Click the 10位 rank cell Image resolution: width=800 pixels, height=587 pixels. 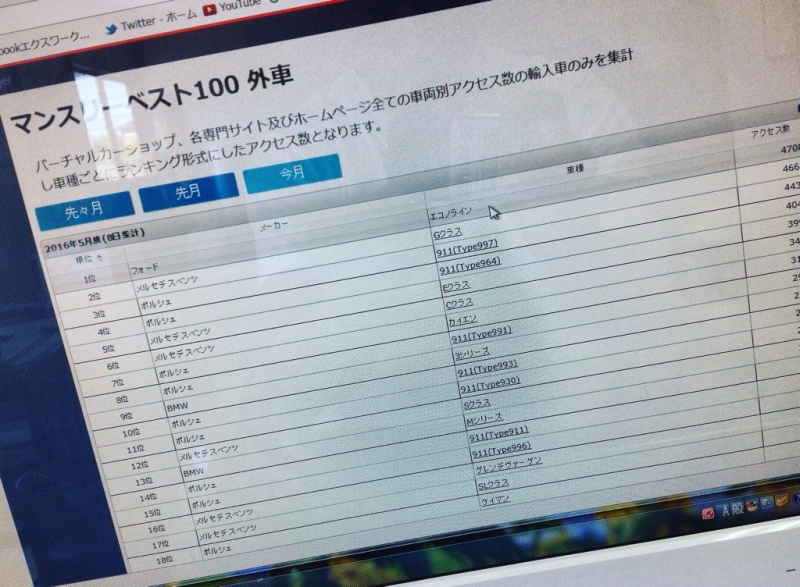point(131,433)
